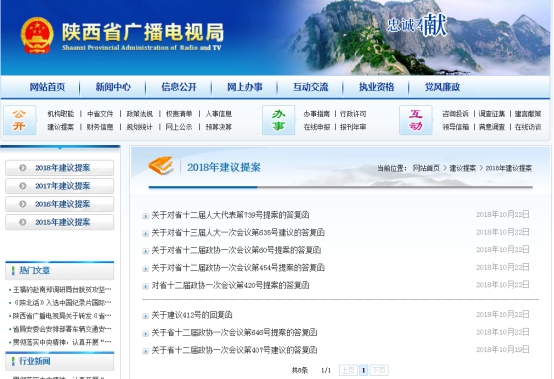Screen dimensions: 554x379
Task: Open 信息公开 in main navigation
Action: click(x=179, y=87)
